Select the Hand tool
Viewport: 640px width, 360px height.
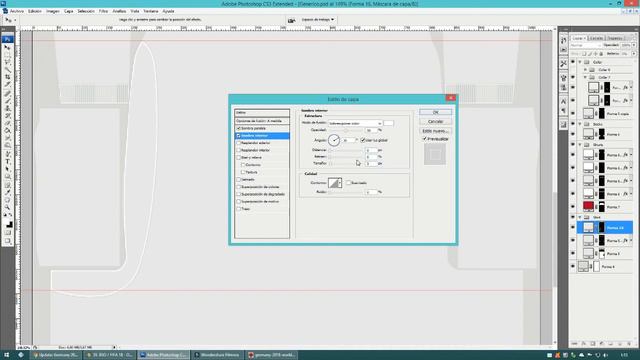click(7, 200)
